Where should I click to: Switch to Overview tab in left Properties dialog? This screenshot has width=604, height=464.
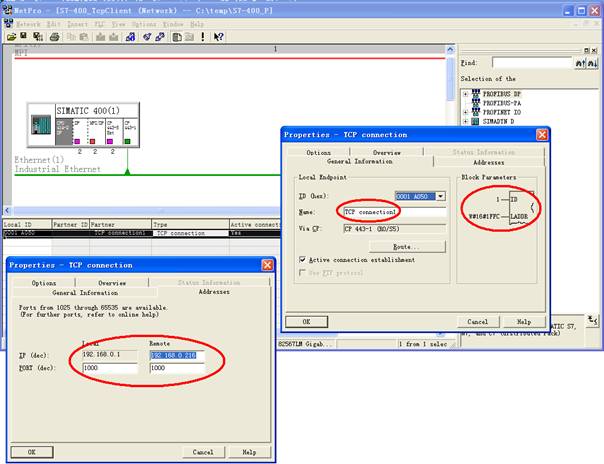pos(112,283)
